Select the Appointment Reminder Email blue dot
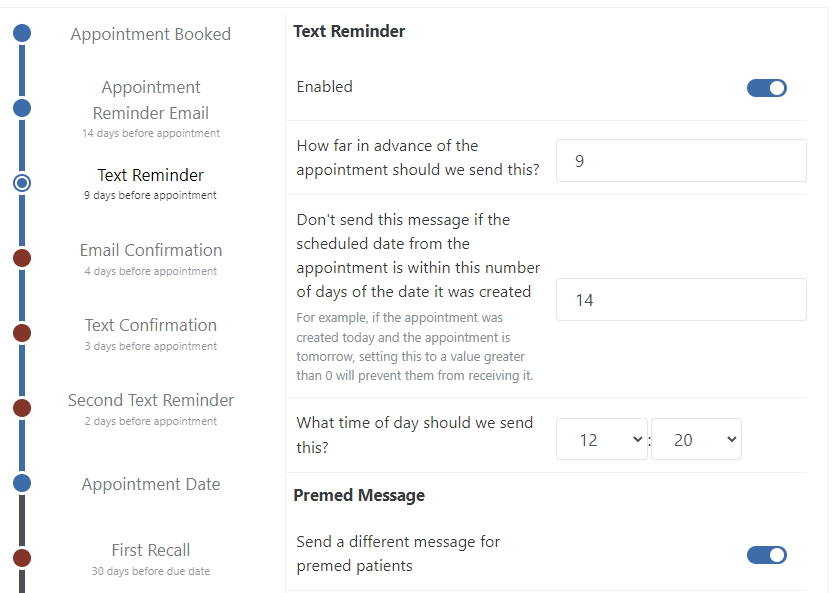 point(22,108)
